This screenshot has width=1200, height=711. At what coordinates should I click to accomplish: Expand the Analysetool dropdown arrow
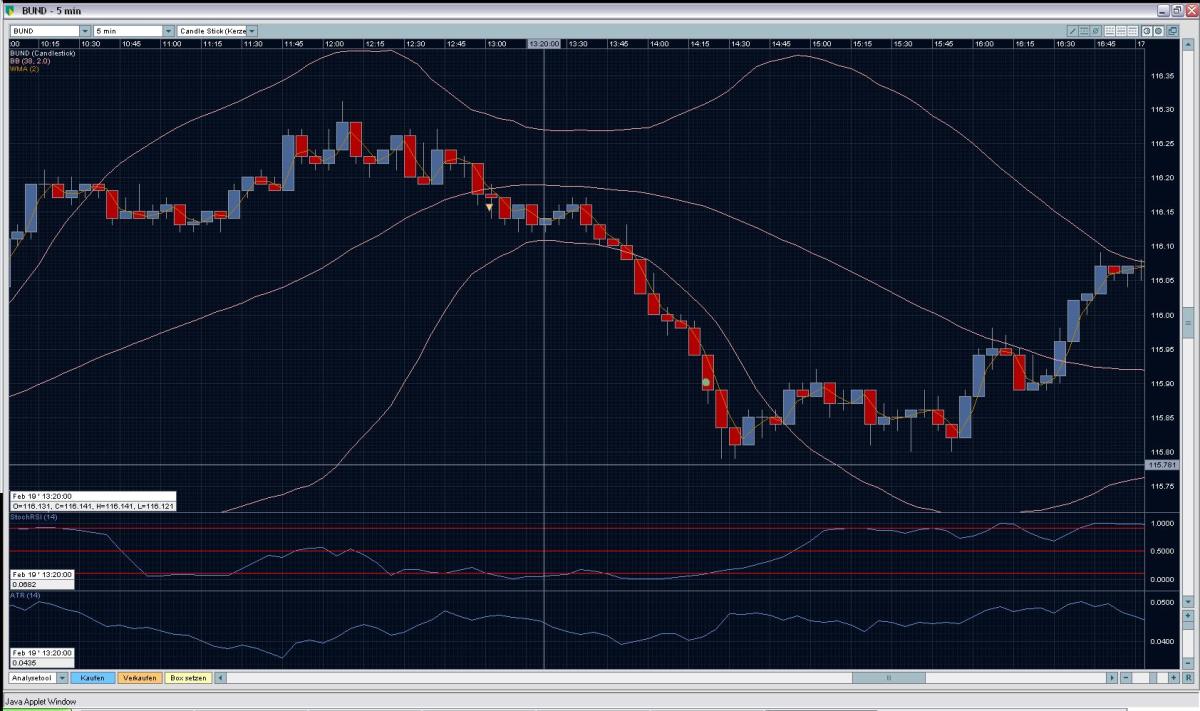[62, 678]
